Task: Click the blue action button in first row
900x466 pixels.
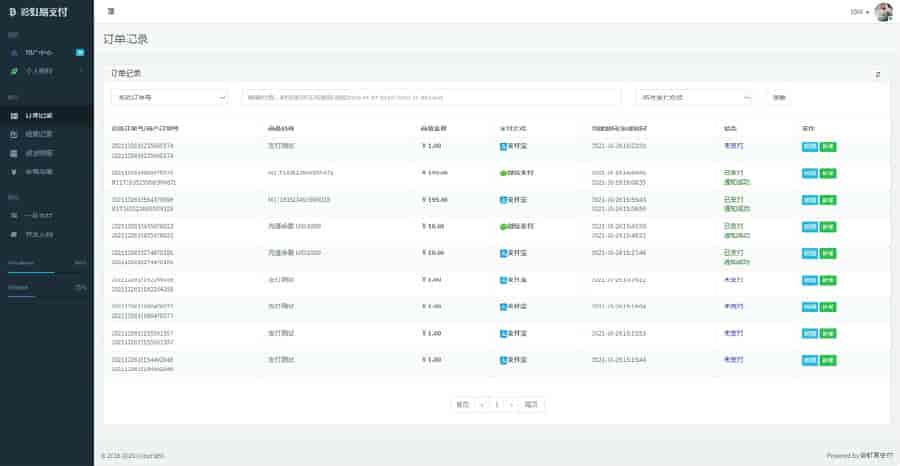Action: (809, 146)
